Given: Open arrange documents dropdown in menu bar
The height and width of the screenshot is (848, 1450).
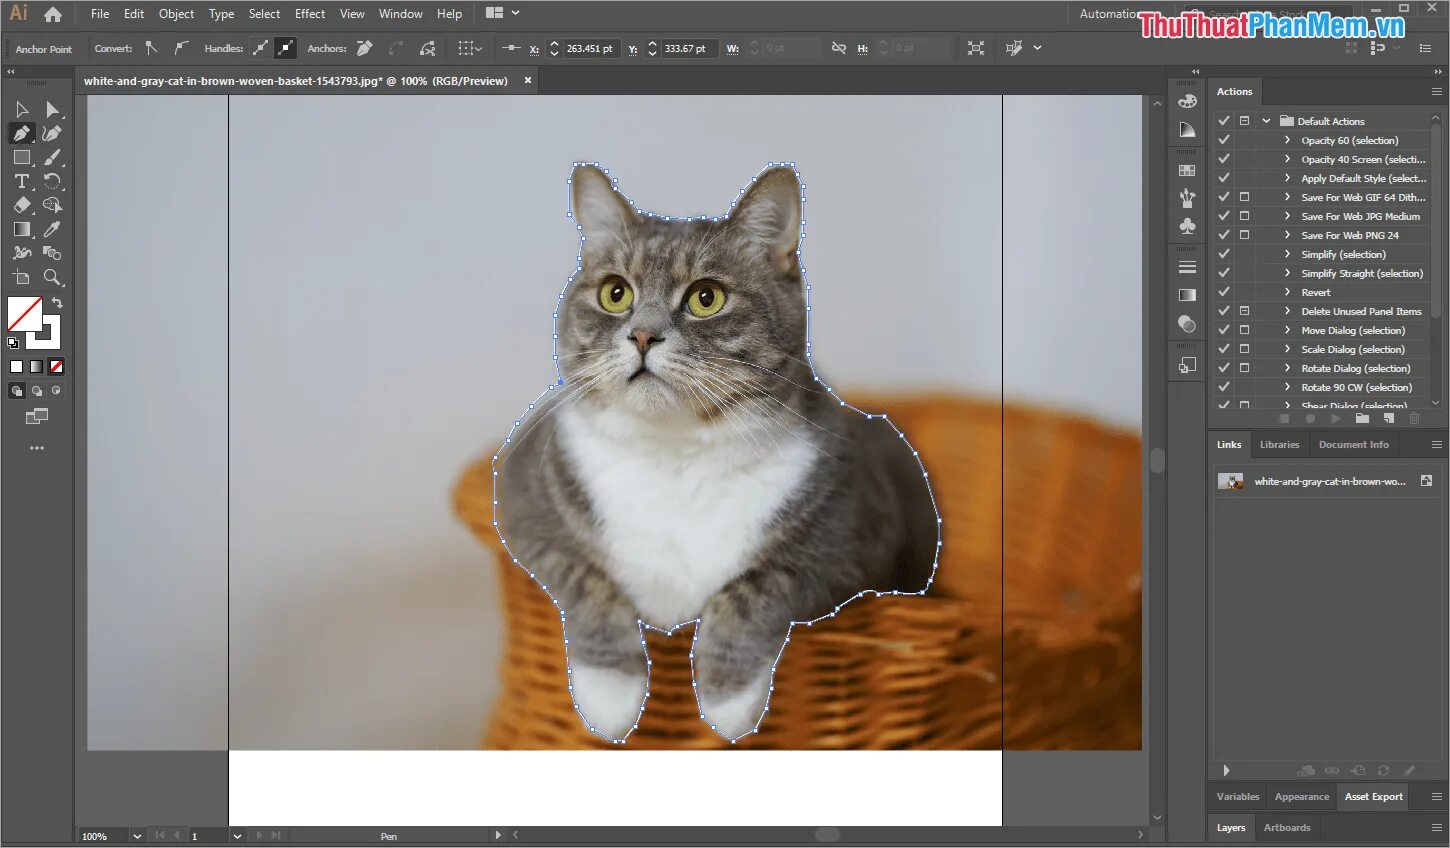Looking at the screenshot, I should [x=503, y=14].
